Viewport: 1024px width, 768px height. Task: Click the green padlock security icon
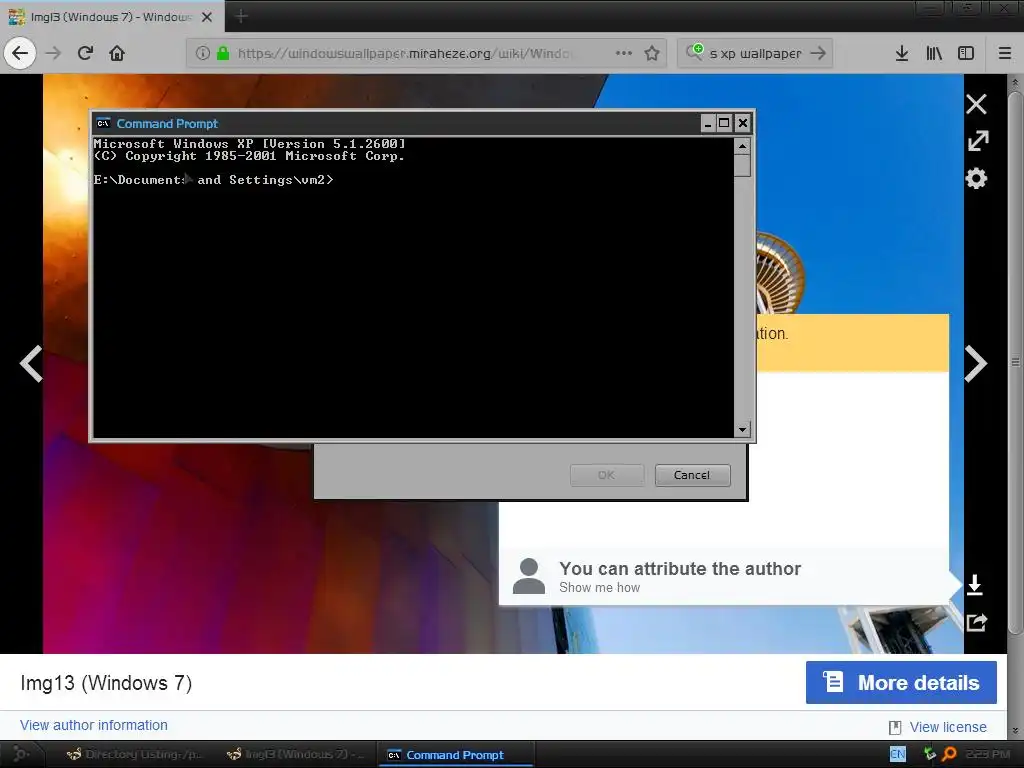pyautogui.click(x=223, y=53)
